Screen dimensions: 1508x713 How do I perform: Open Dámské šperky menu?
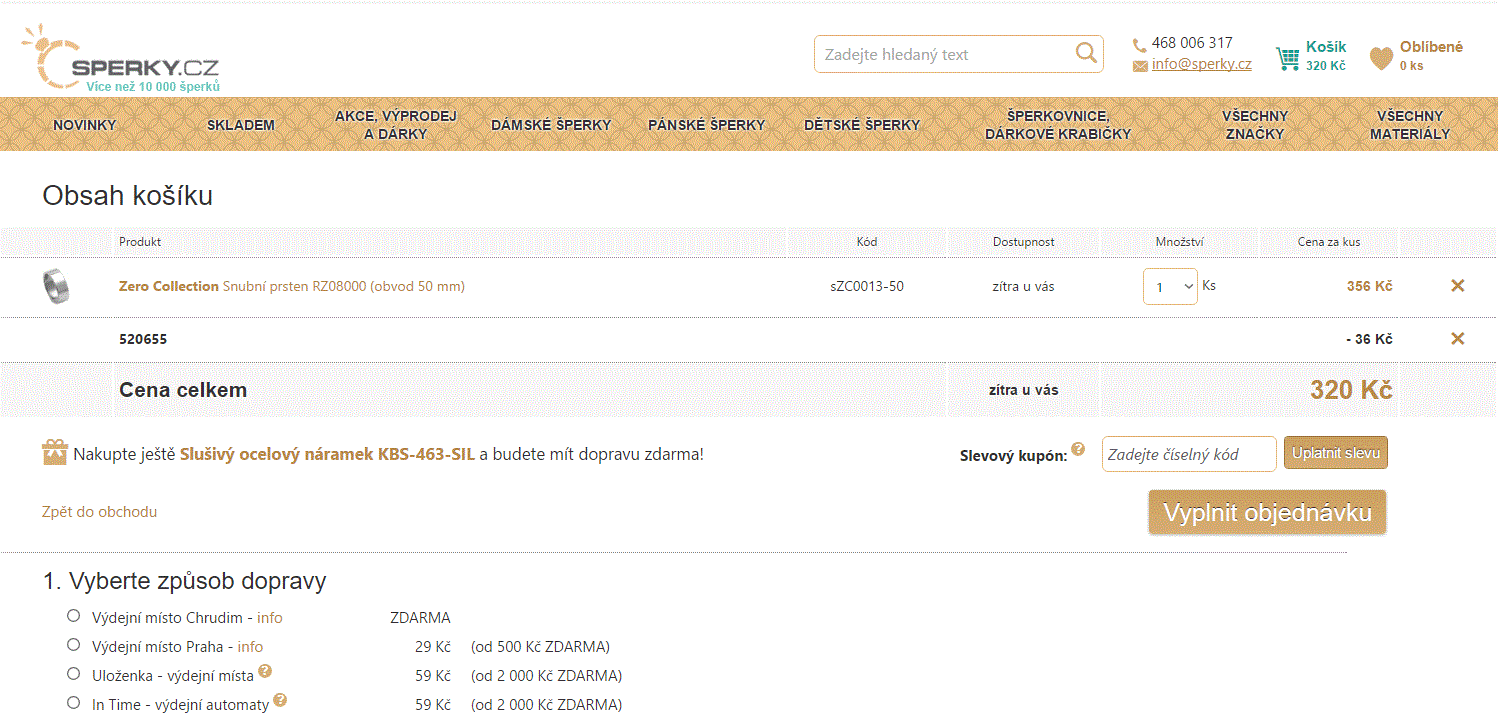click(x=551, y=125)
